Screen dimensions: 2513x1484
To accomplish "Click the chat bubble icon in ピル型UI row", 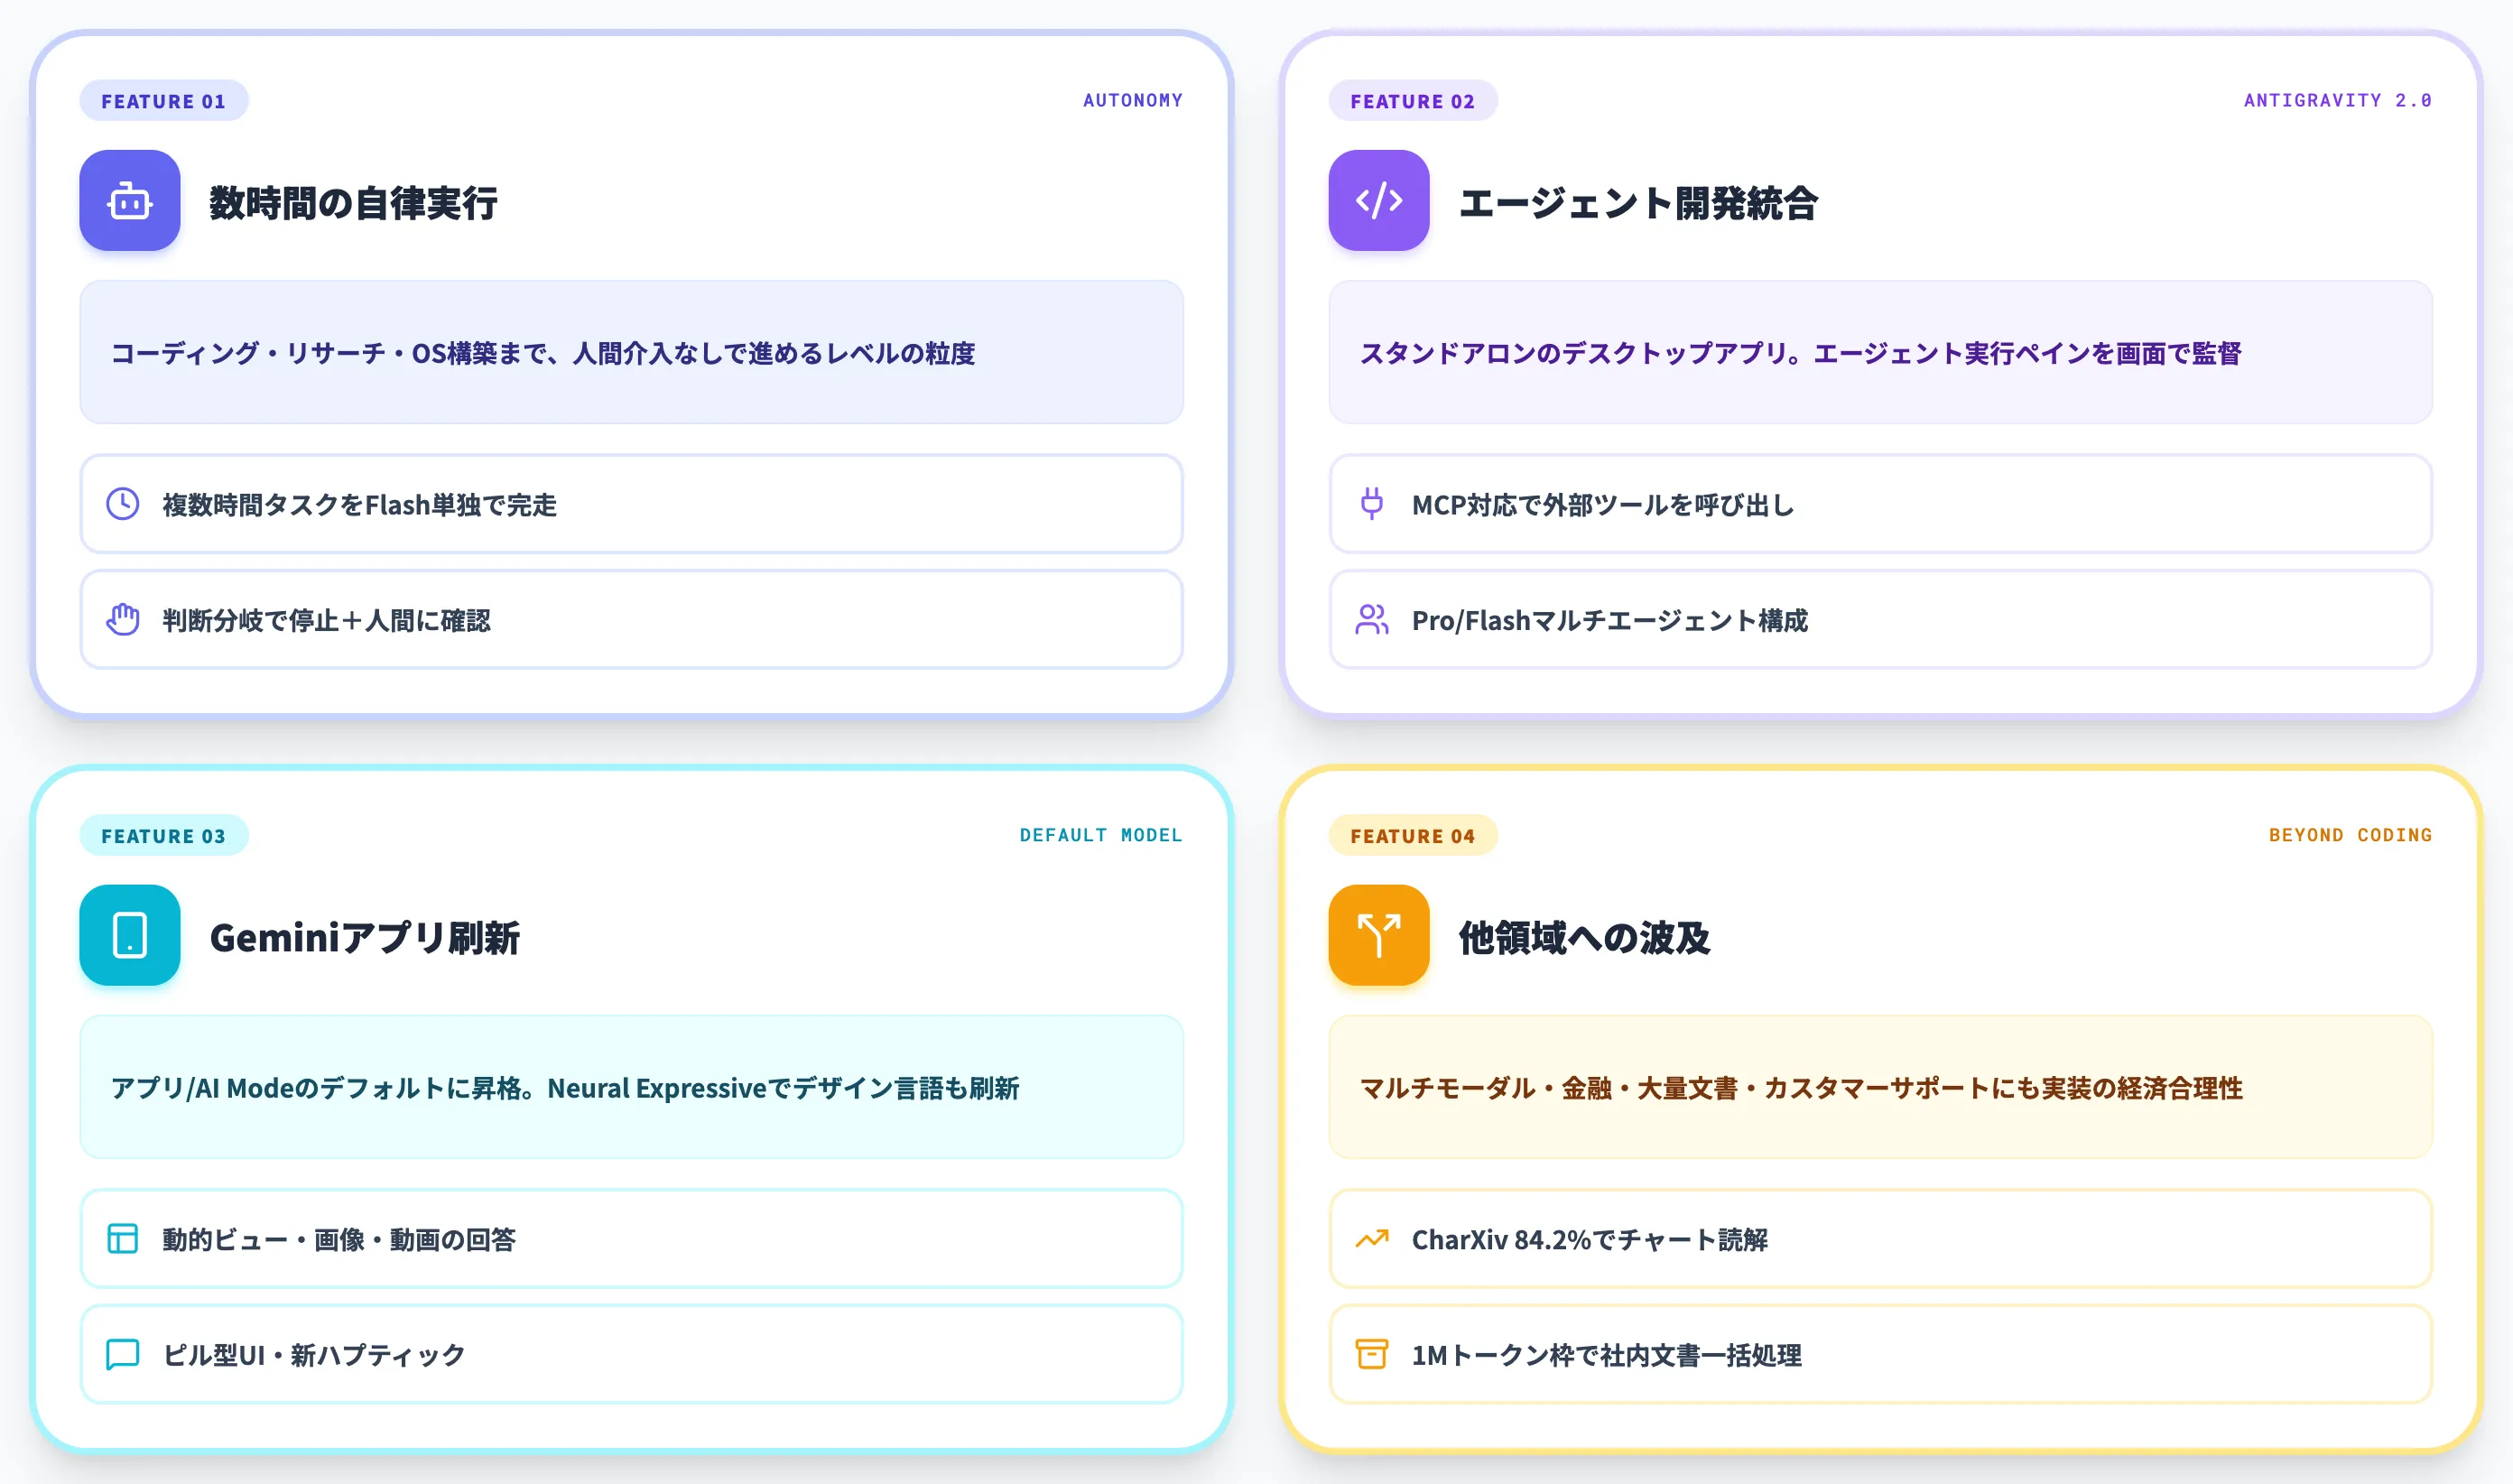I will point(123,1355).
